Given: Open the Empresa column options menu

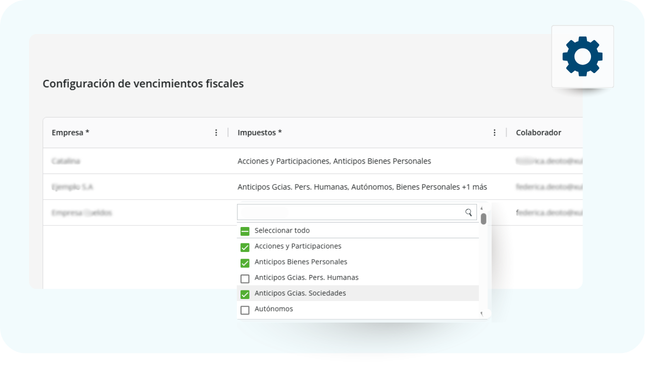Looking at the screenshot, I should [216, 133].
